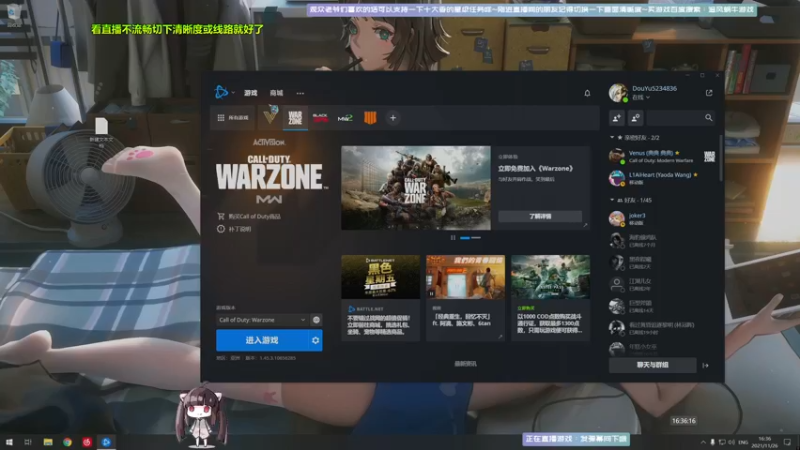The width and height of the screenshot is (800, 450).
Task: Select friend L1AiHeart (Yaoda Wang)
Action: pos(662,178)
